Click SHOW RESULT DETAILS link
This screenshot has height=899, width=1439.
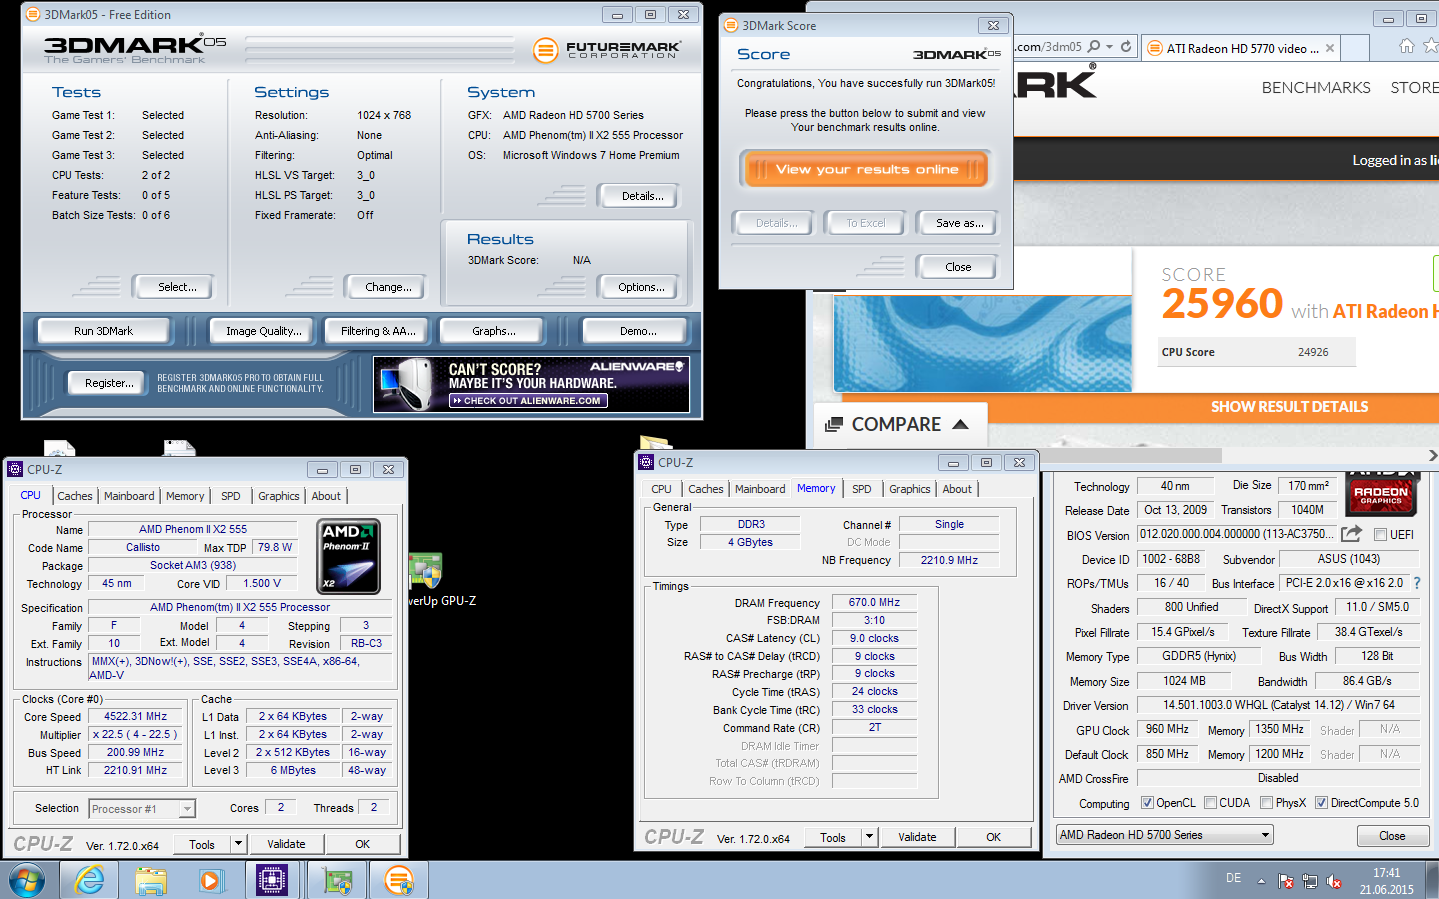pyautogui.click(x=1289, y=407)
